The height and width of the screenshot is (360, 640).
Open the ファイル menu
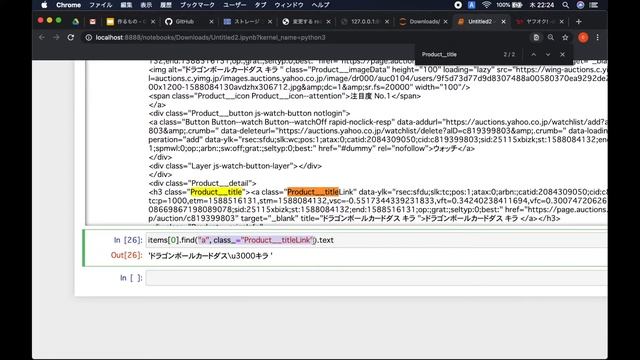tap(100, 5)
